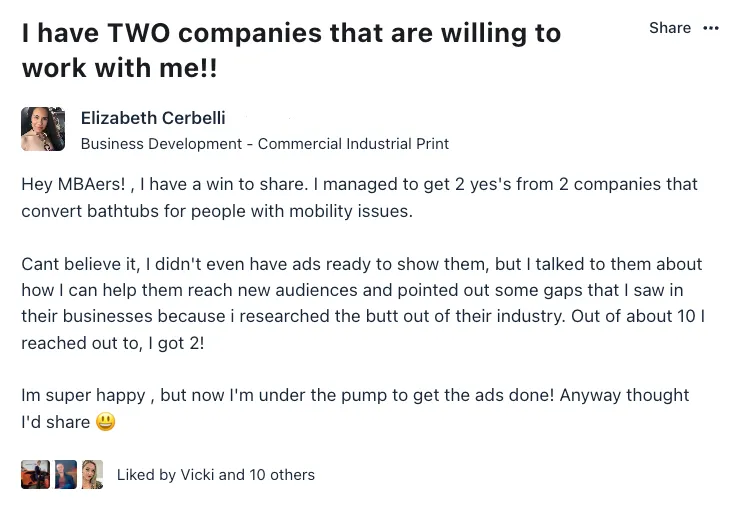Click 'work with me!!' on title's second line
This screenshot has width=736, height=506.
(118, 70)
